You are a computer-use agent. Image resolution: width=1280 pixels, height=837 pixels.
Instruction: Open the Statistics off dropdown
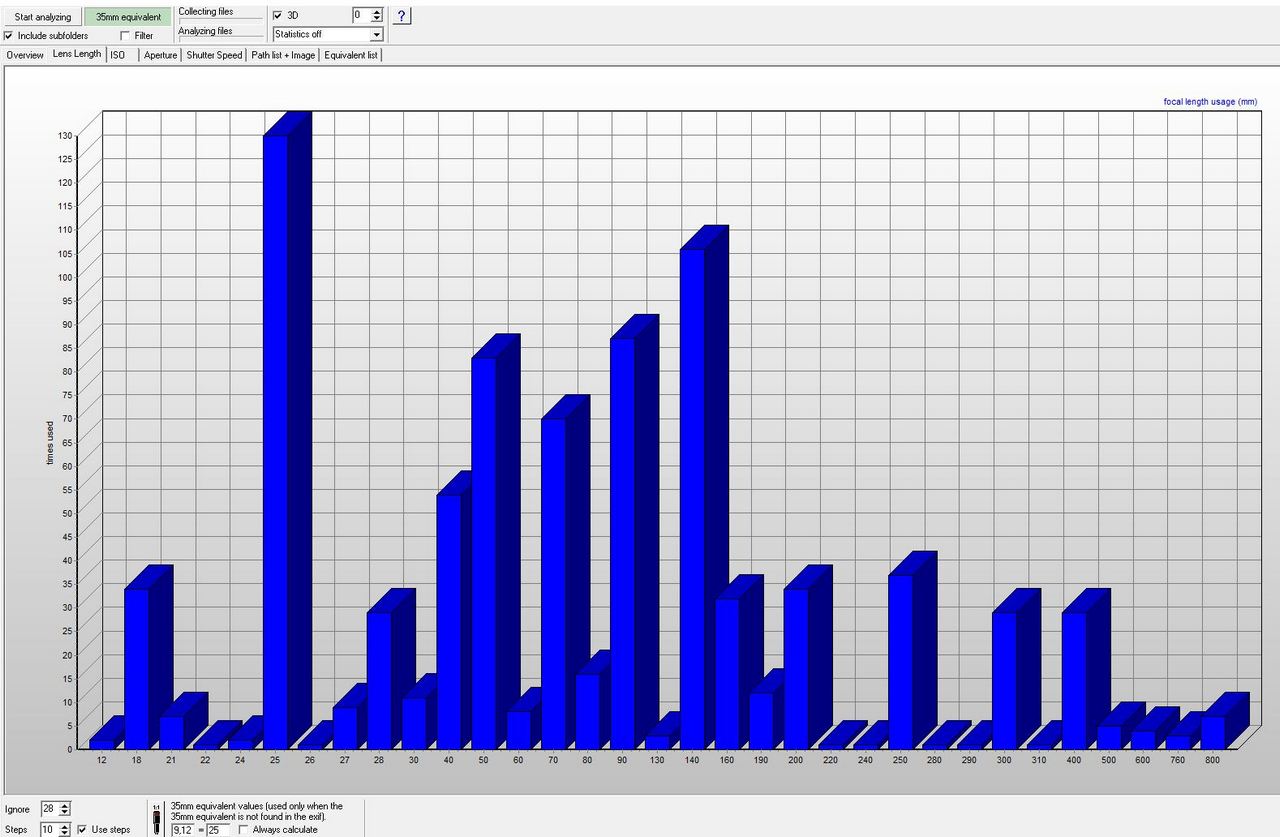point(328,34)
